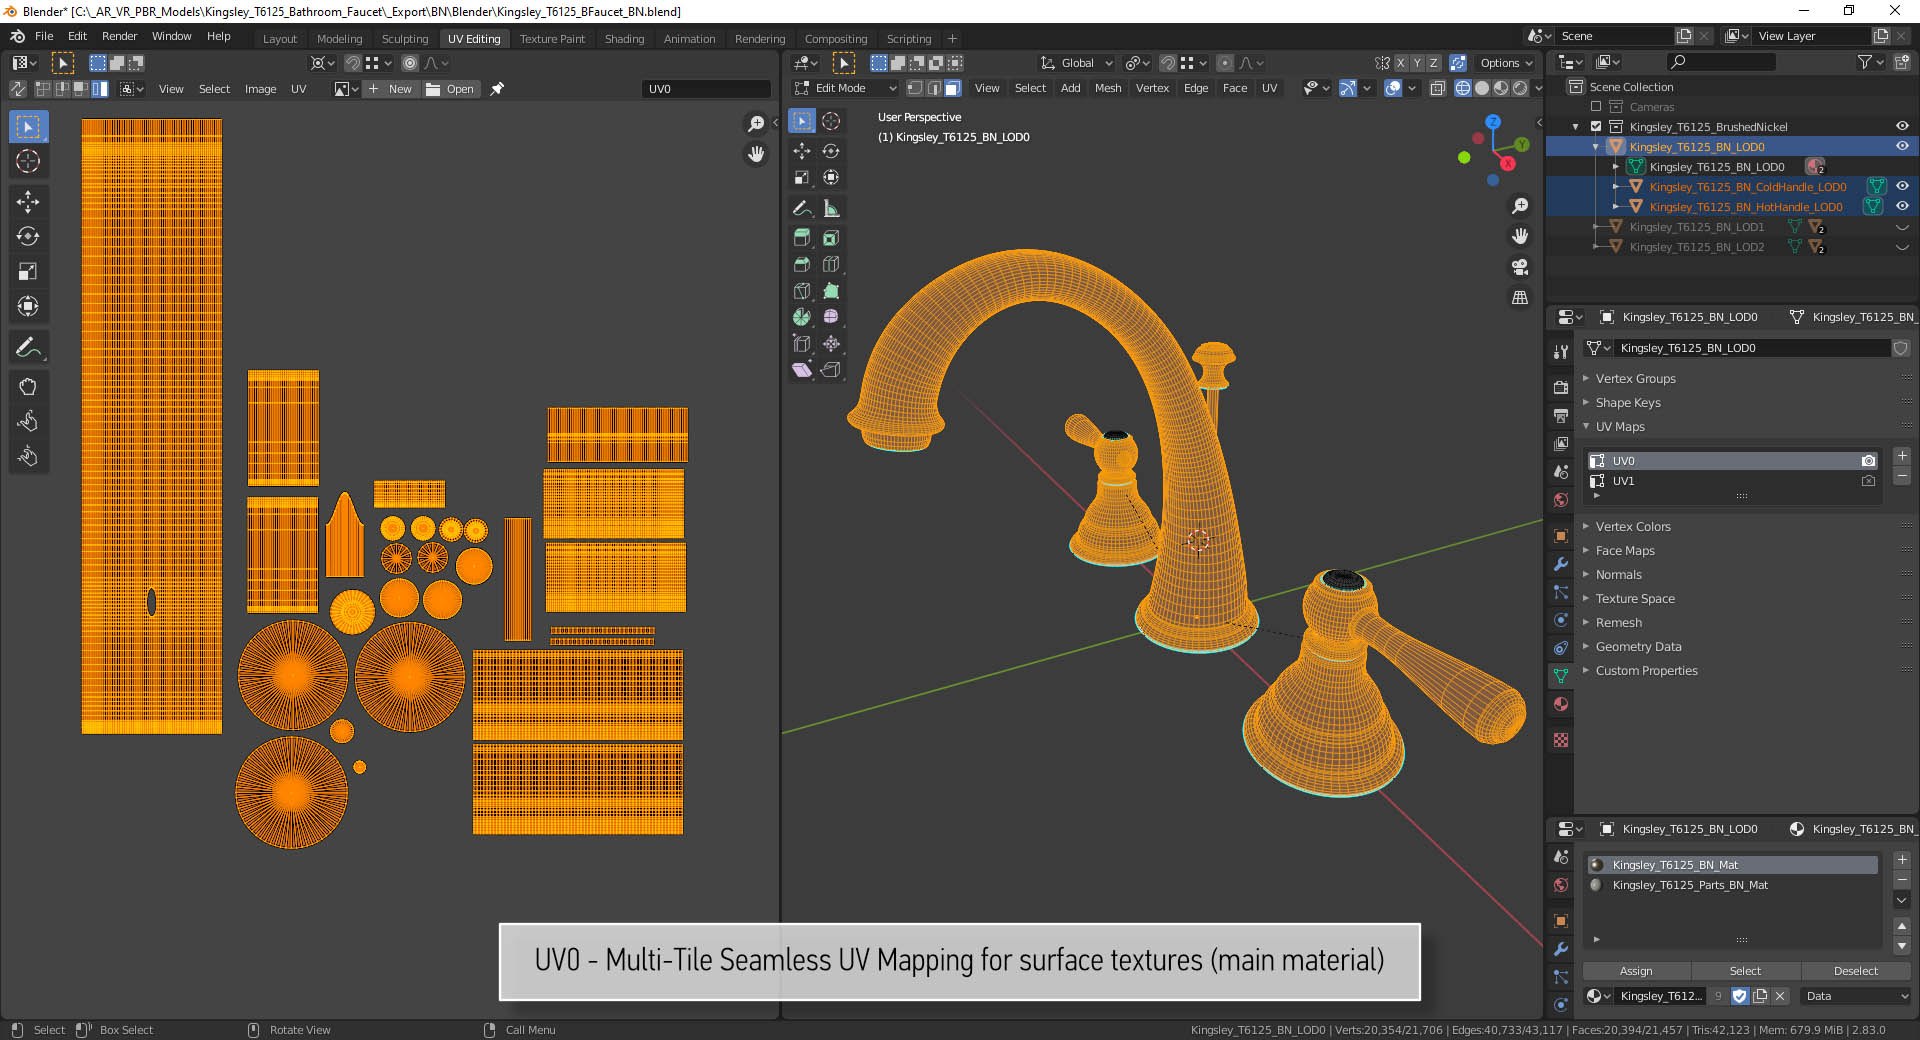
Task: Toggle camera view icon in viewport
Action: (1520, 267)
